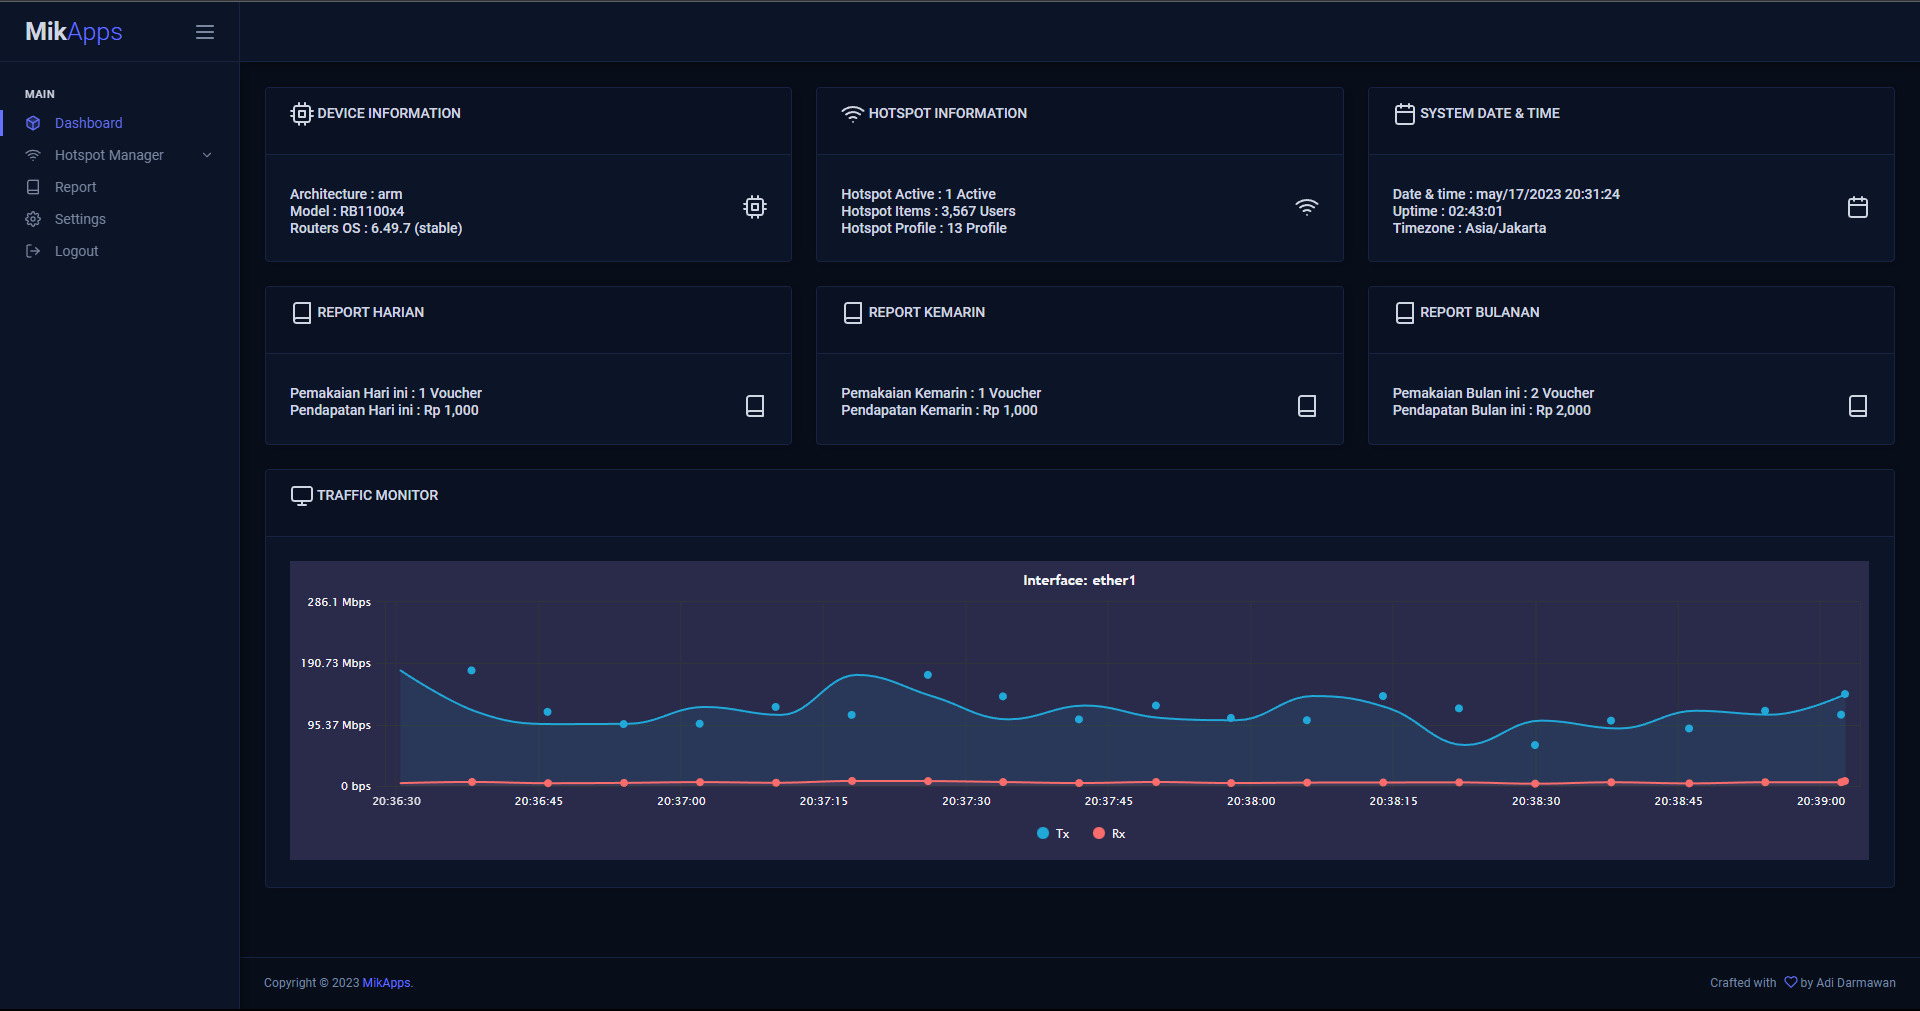
Task: Click the Settings gear icon
Action: tap(33, 219)
